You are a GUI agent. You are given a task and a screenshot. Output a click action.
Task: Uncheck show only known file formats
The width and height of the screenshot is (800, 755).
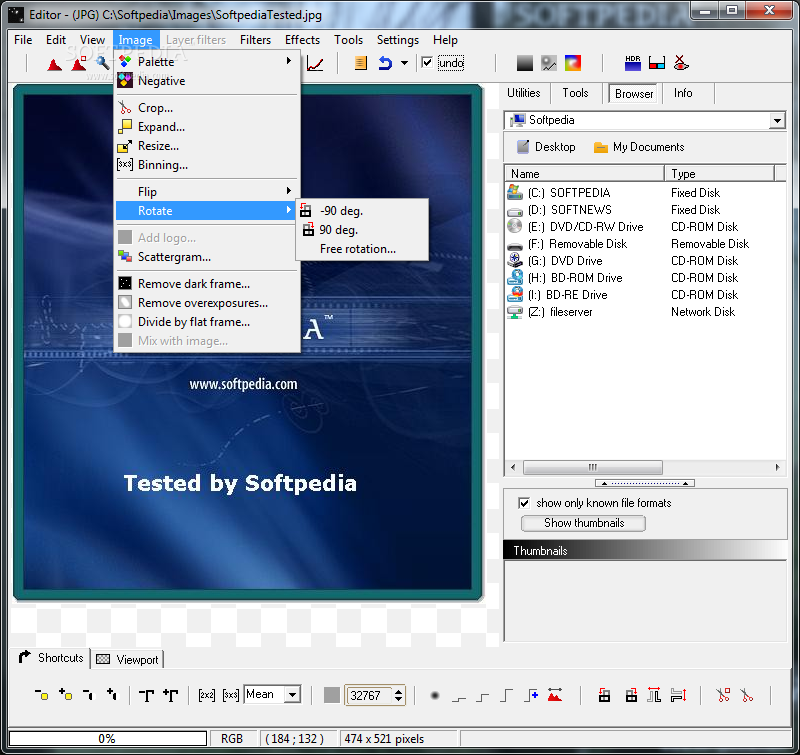point(524,503)
